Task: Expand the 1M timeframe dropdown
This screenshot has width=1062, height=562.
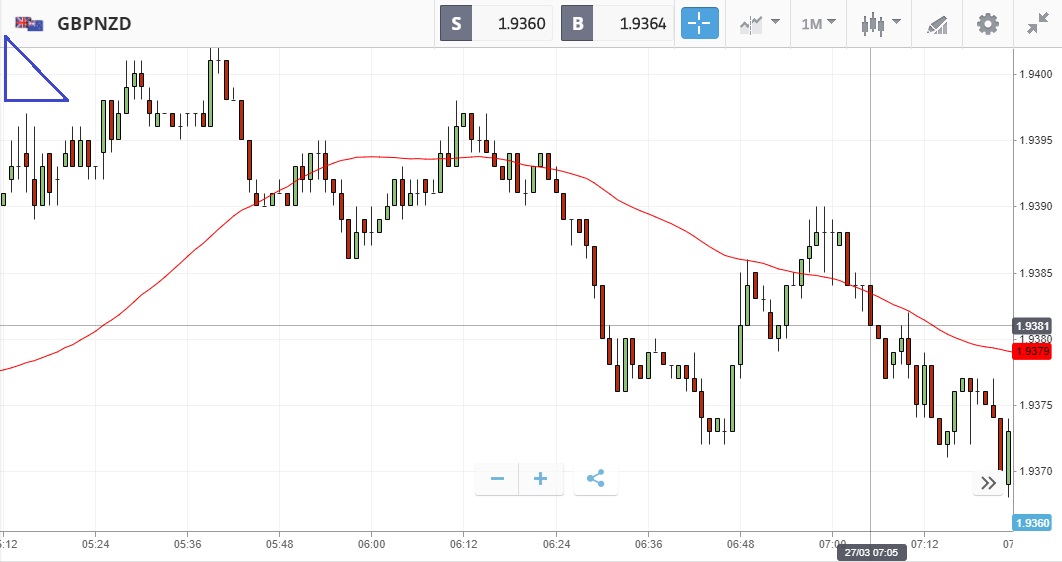Action: [x=818, y=23]
